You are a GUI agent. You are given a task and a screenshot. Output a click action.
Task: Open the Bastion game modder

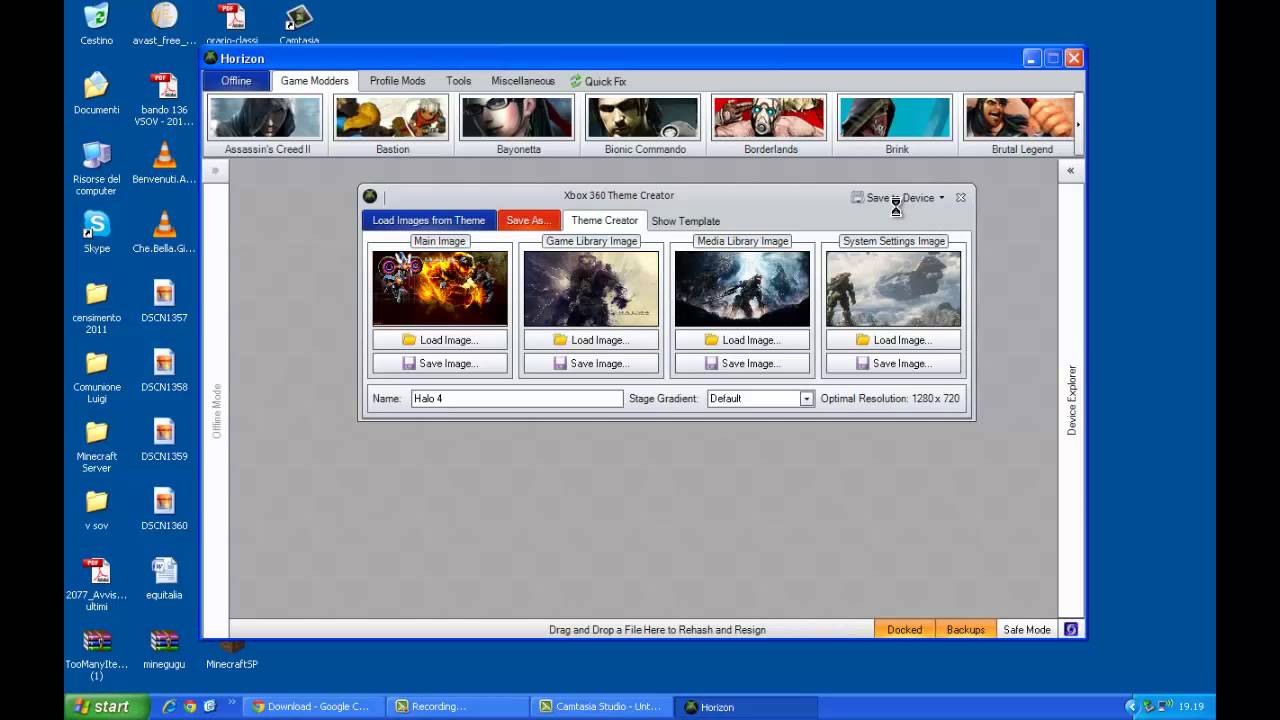coord(392,125)
